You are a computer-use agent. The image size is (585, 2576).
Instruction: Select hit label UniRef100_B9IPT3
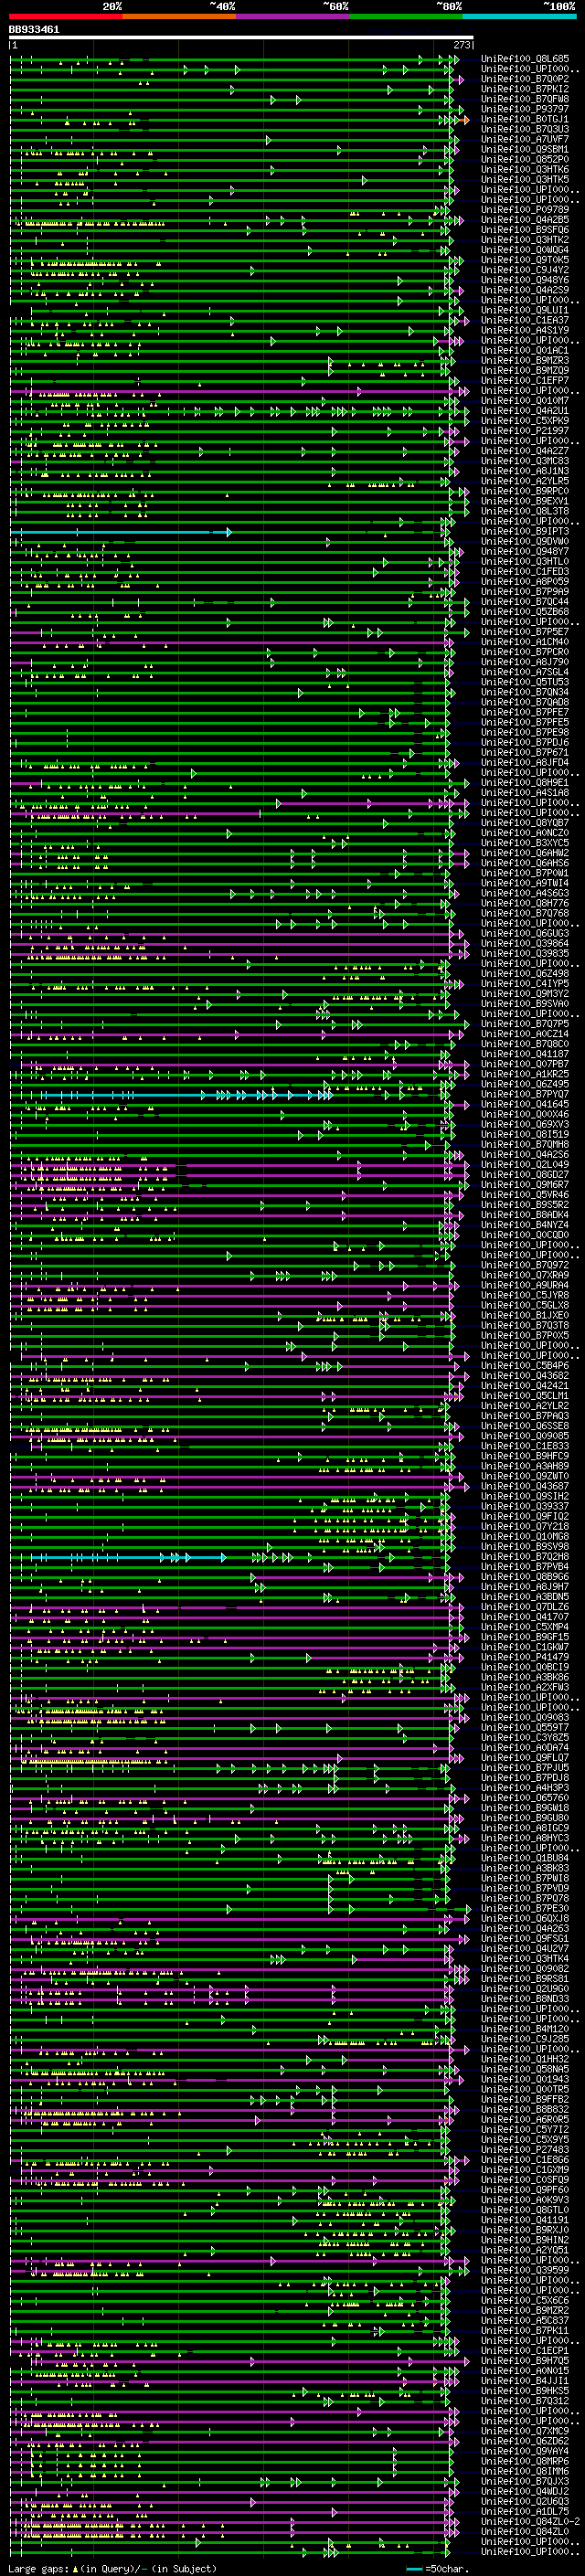(525, 532)
